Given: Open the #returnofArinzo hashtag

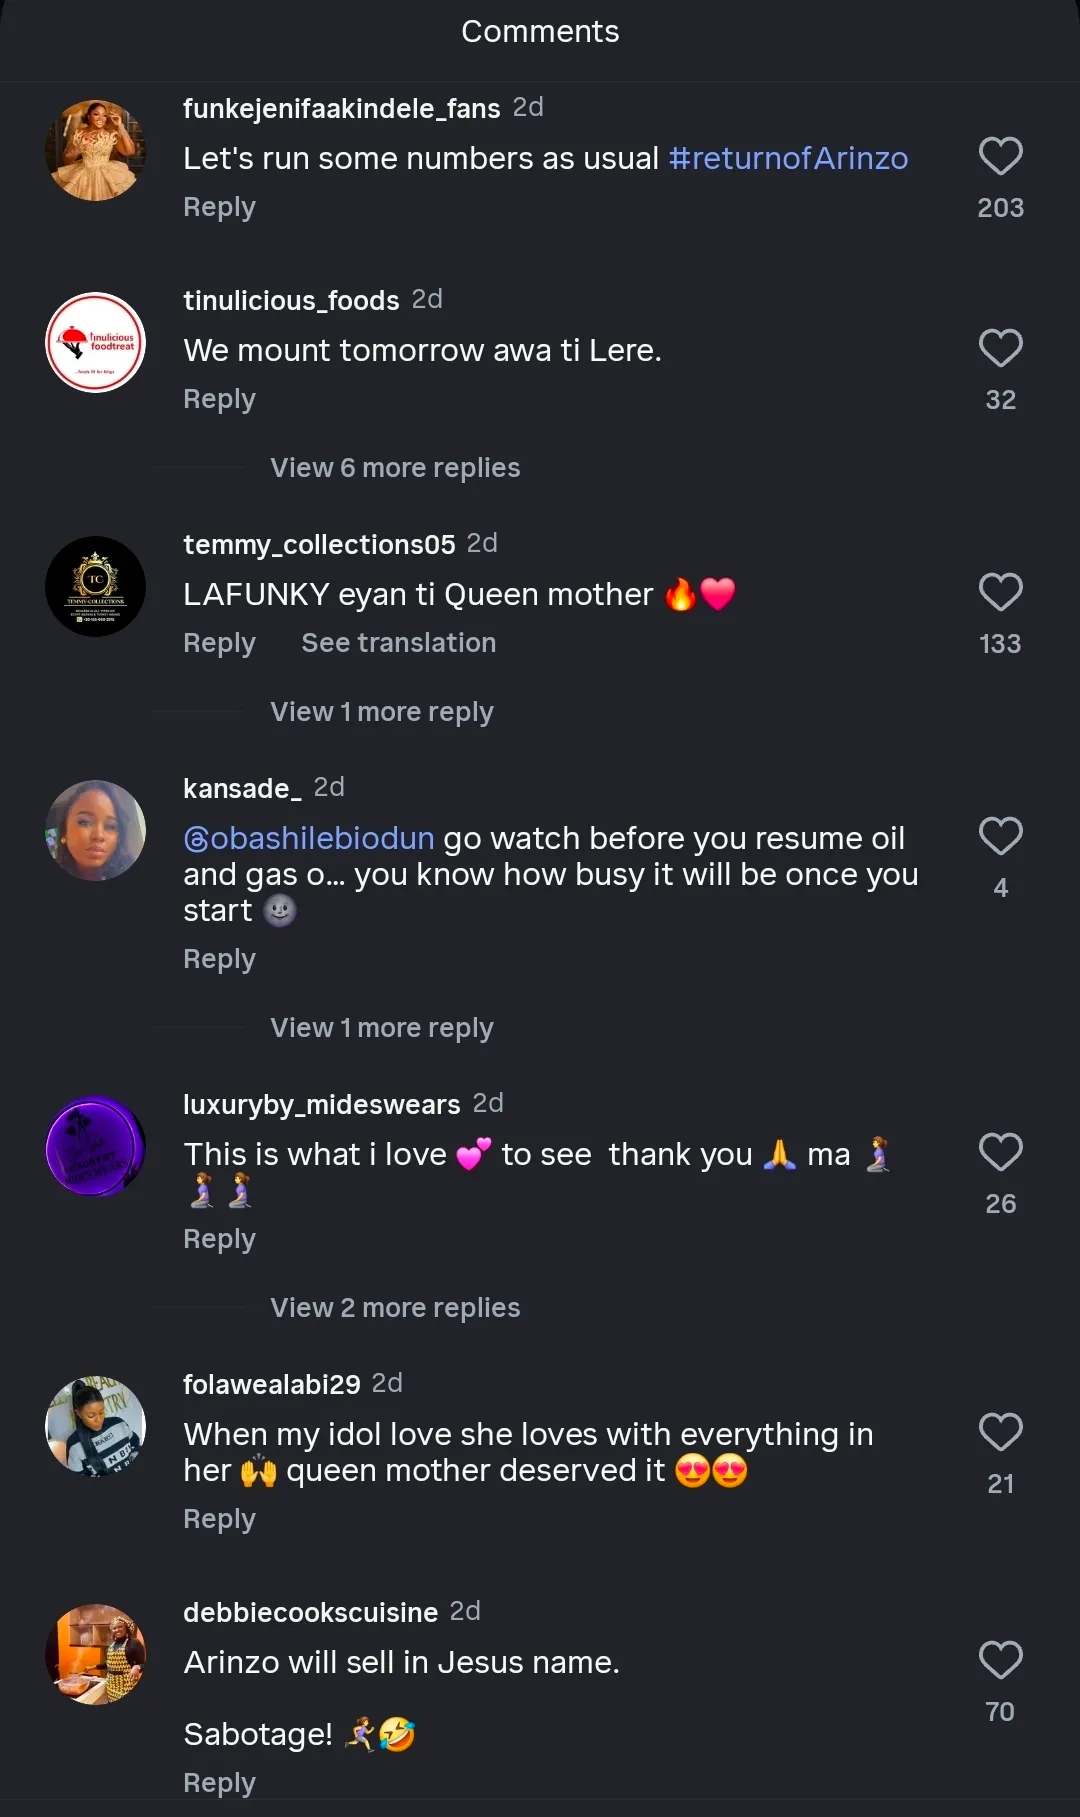Looking at the screenshot, I should (788, 159).
